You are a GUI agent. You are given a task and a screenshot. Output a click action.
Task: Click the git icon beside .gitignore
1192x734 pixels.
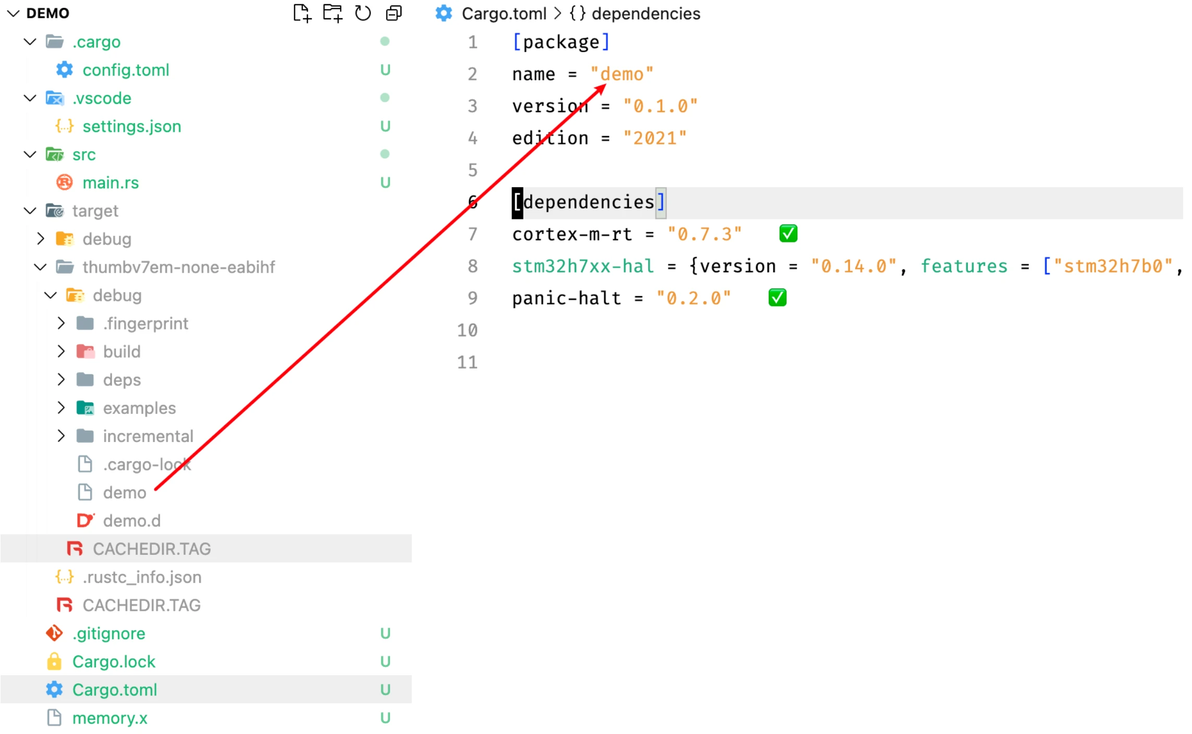(x=54, y=633)
